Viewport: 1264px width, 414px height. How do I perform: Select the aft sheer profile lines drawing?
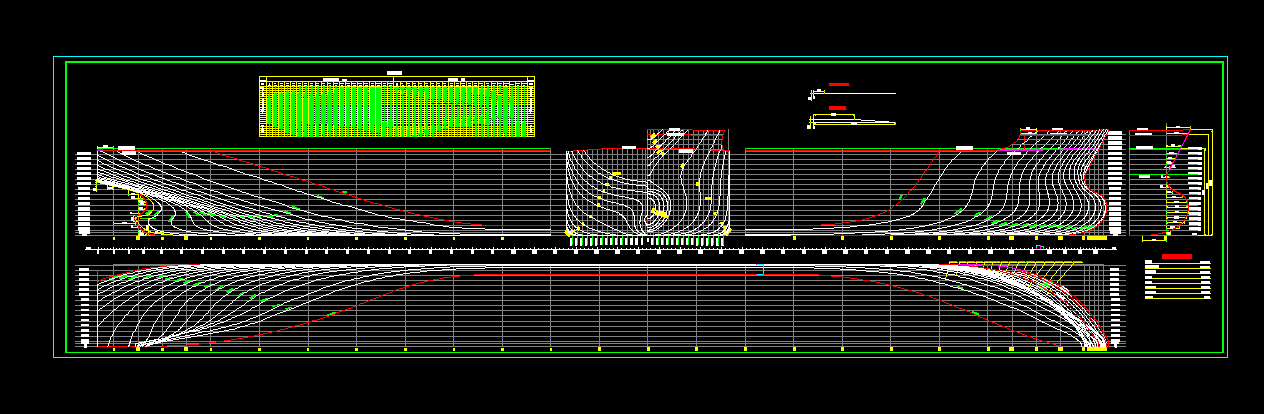pyautogui.click(x=313, y=192)
